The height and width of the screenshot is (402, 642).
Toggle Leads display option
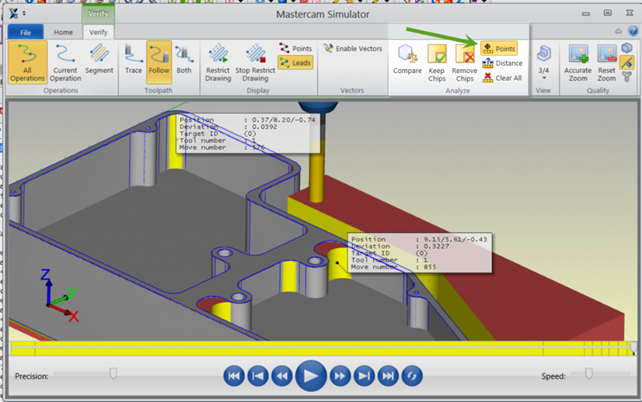(x=296, y=63)
